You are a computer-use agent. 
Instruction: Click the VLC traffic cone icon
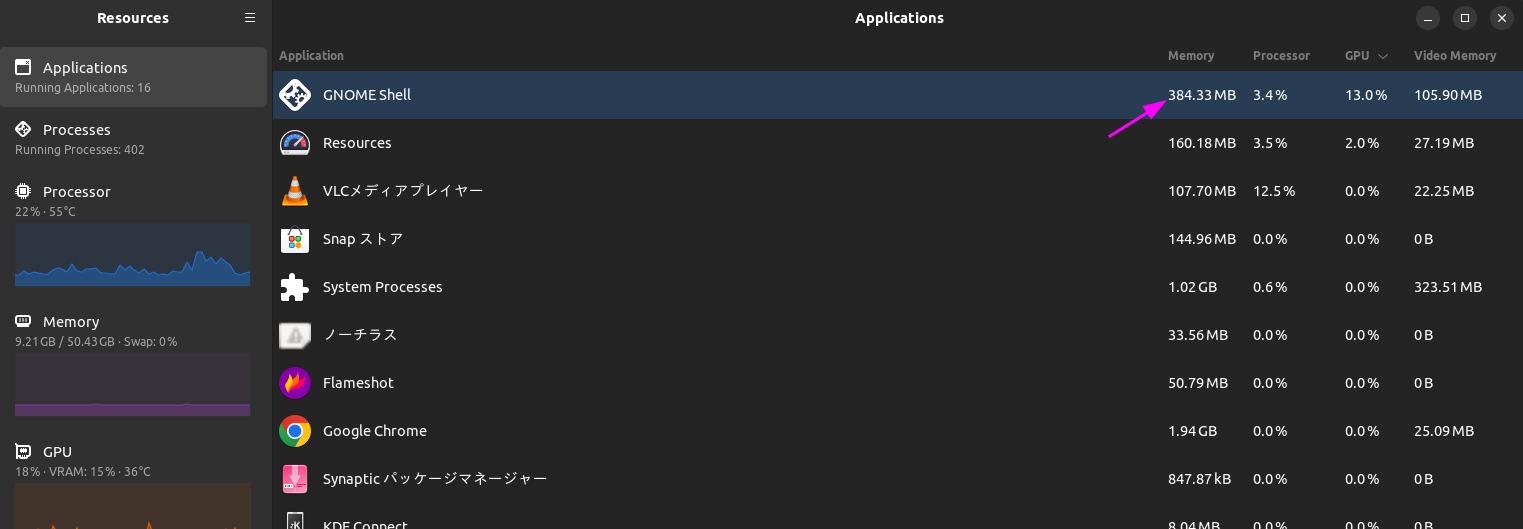294,191
